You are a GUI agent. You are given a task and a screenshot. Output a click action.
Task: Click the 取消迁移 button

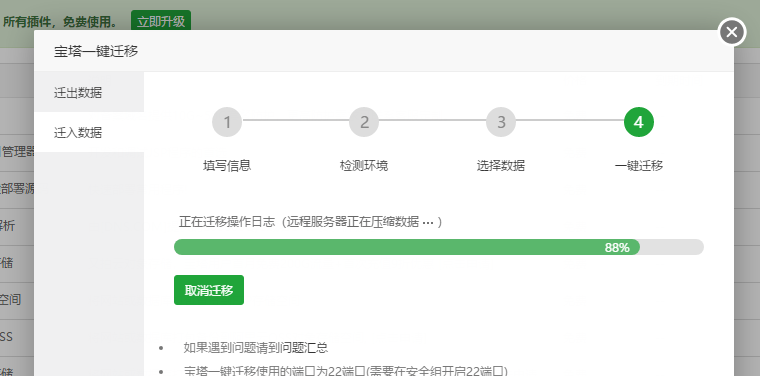point(209,290)
